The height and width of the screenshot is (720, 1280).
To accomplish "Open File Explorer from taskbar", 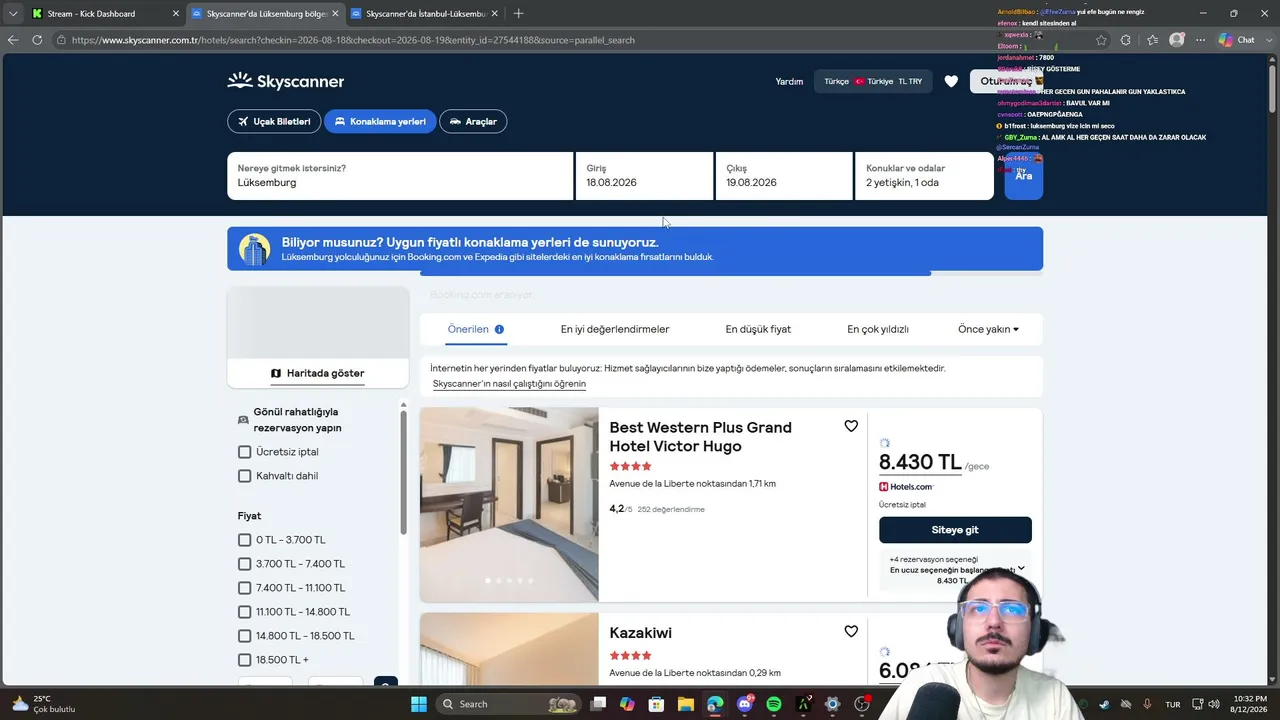I will (686, 704).
